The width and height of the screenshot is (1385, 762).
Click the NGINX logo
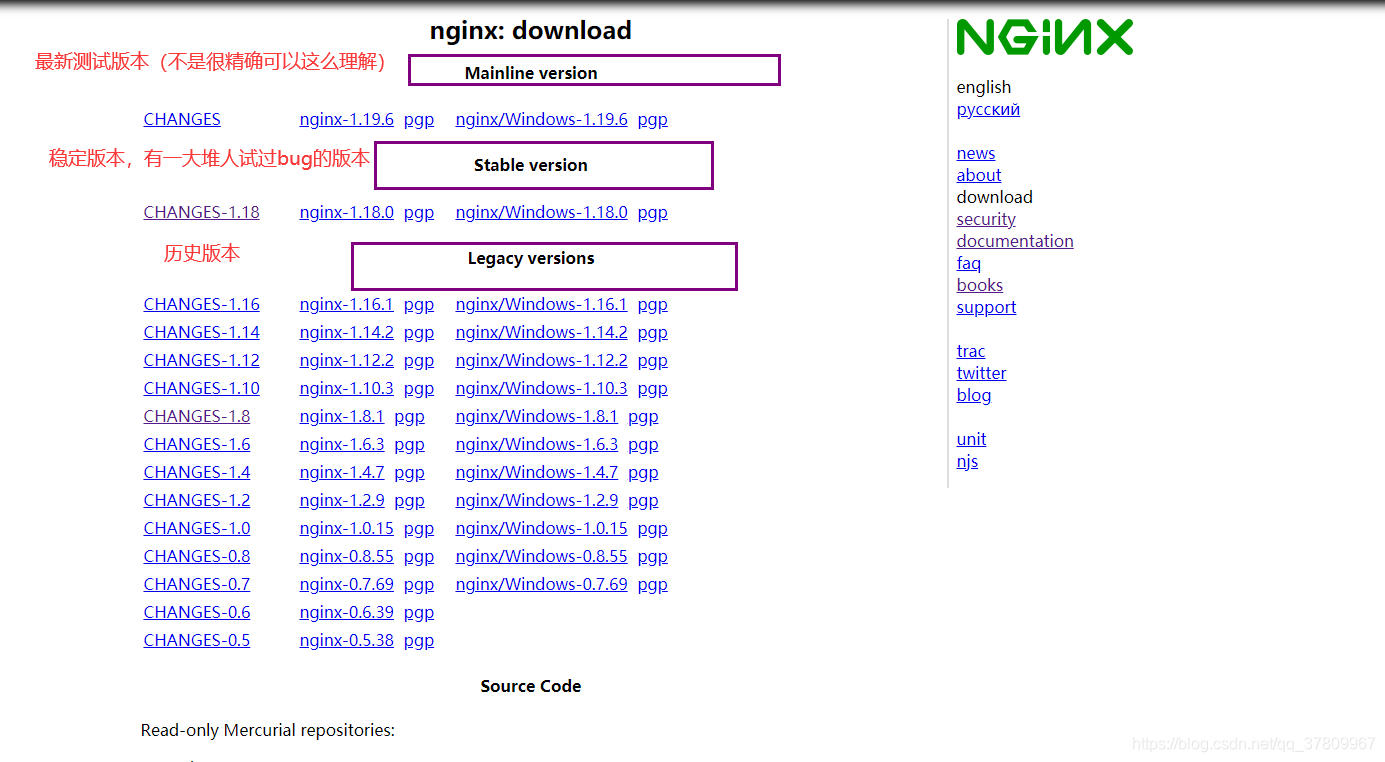[x=1044, y=37]
